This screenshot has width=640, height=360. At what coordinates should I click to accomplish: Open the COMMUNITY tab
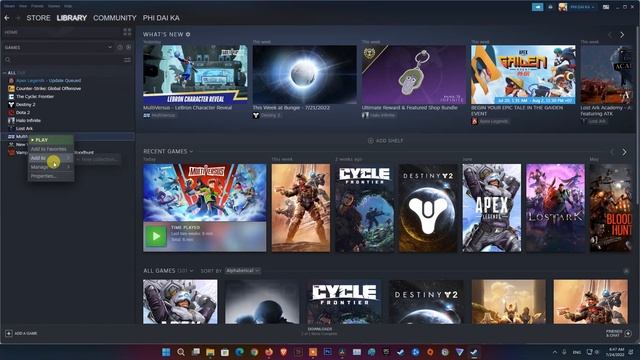[115, 18]
